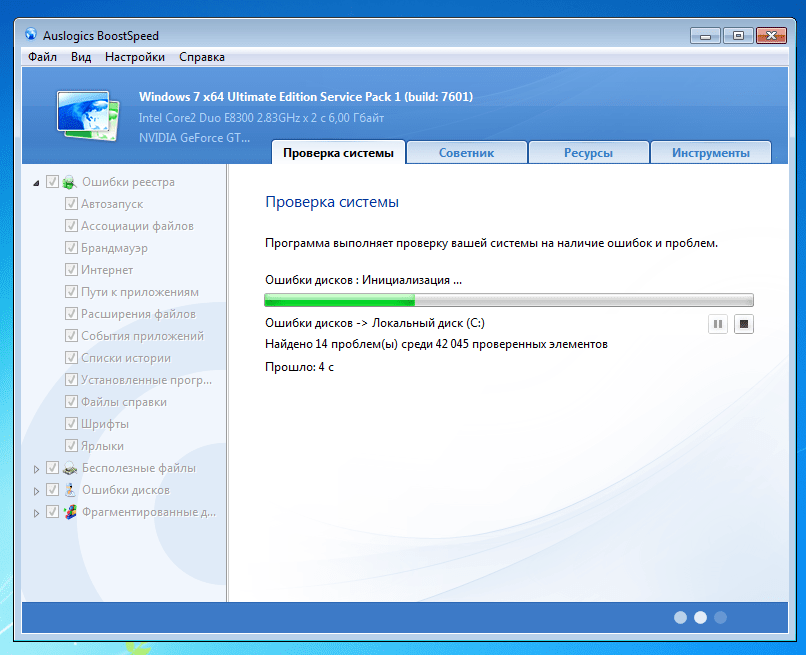Click the Windows 7 x64 Ultimate Edition text

tap(306, 97)
